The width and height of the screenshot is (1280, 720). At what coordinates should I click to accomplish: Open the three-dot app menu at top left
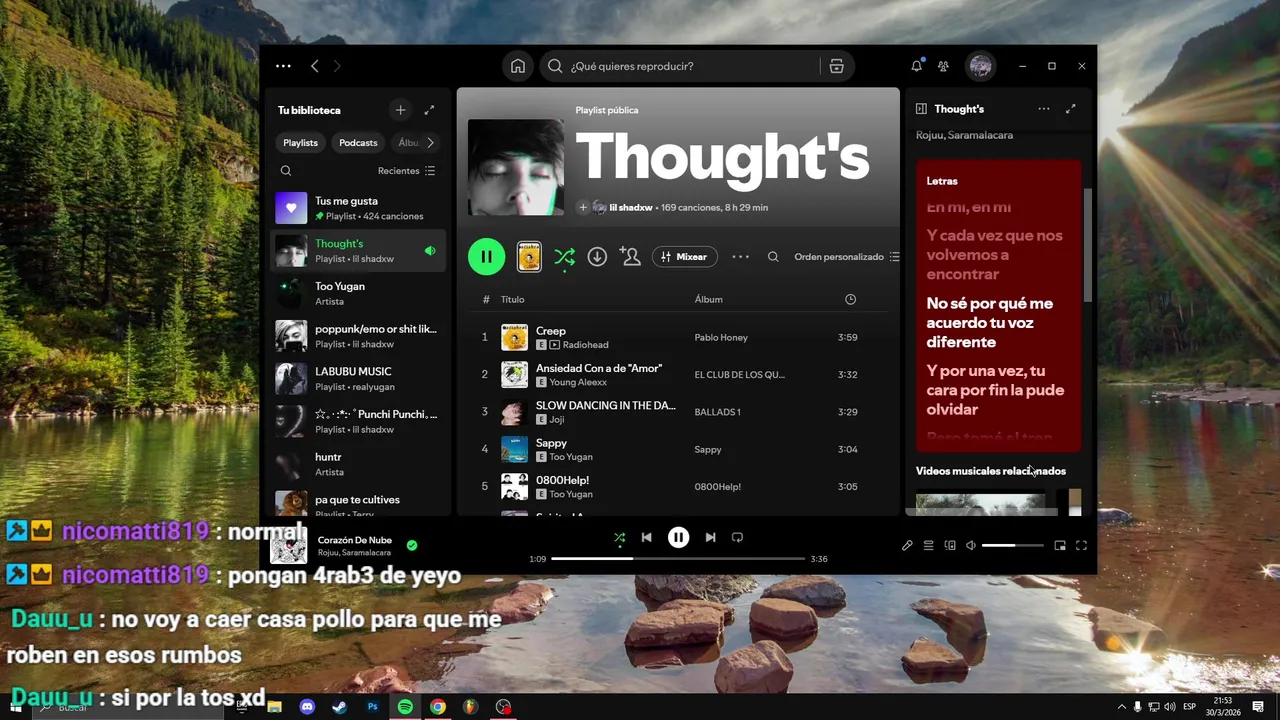click(283, 66)
